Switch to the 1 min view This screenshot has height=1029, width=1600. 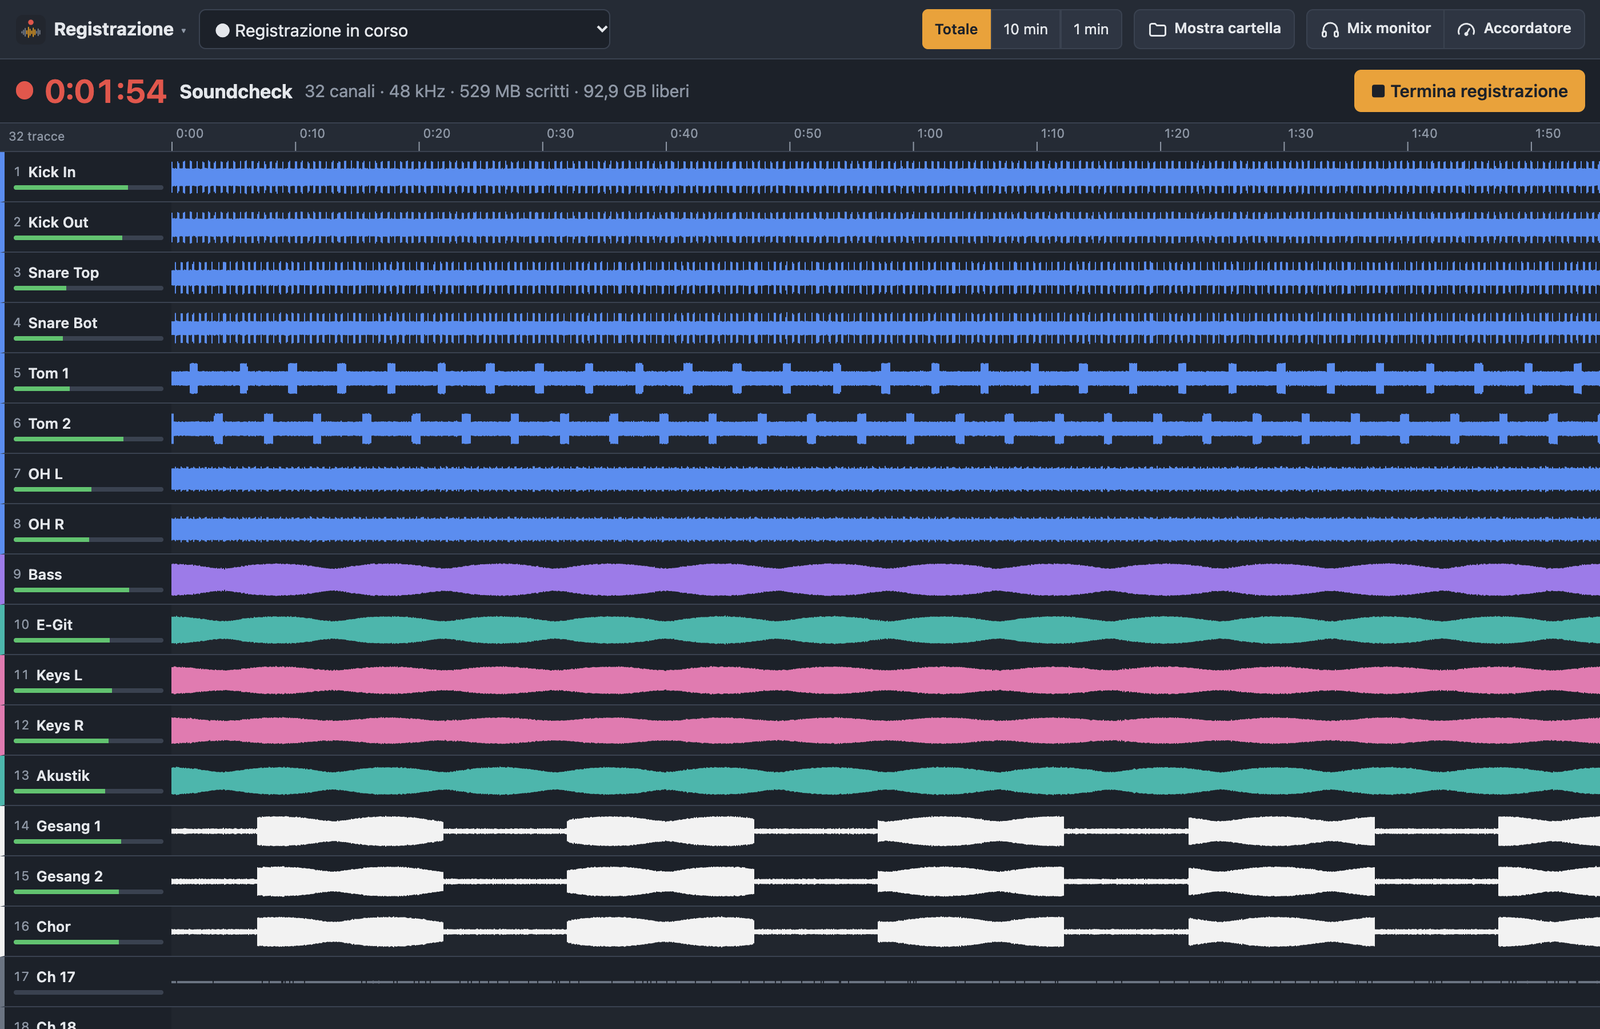(x=1091, y=29)
